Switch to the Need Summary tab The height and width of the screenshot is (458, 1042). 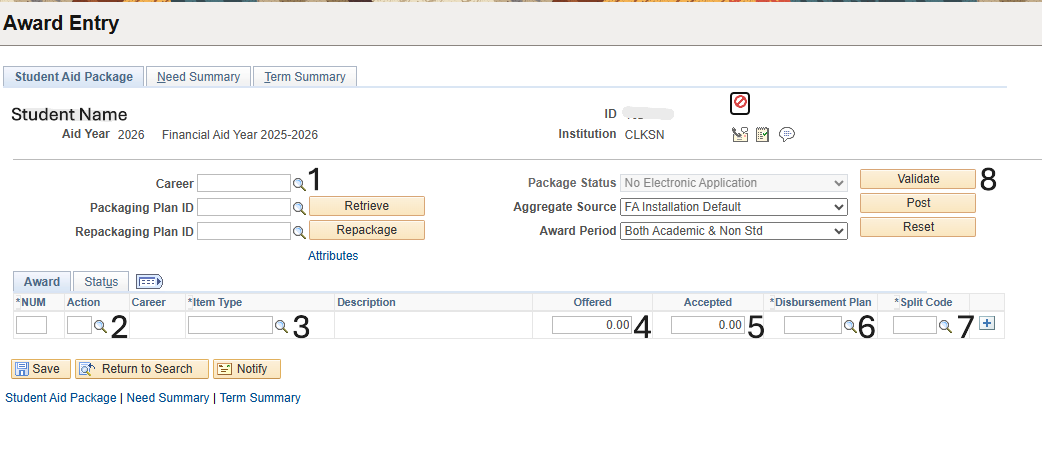(198, 77)
